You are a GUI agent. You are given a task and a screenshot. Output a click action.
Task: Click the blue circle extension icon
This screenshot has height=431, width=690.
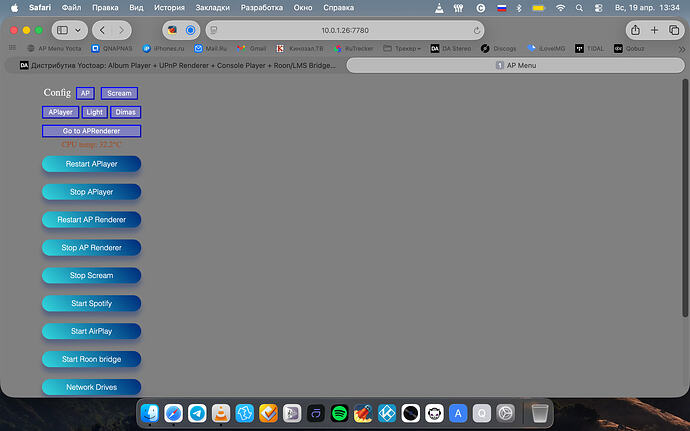(191, 30)
